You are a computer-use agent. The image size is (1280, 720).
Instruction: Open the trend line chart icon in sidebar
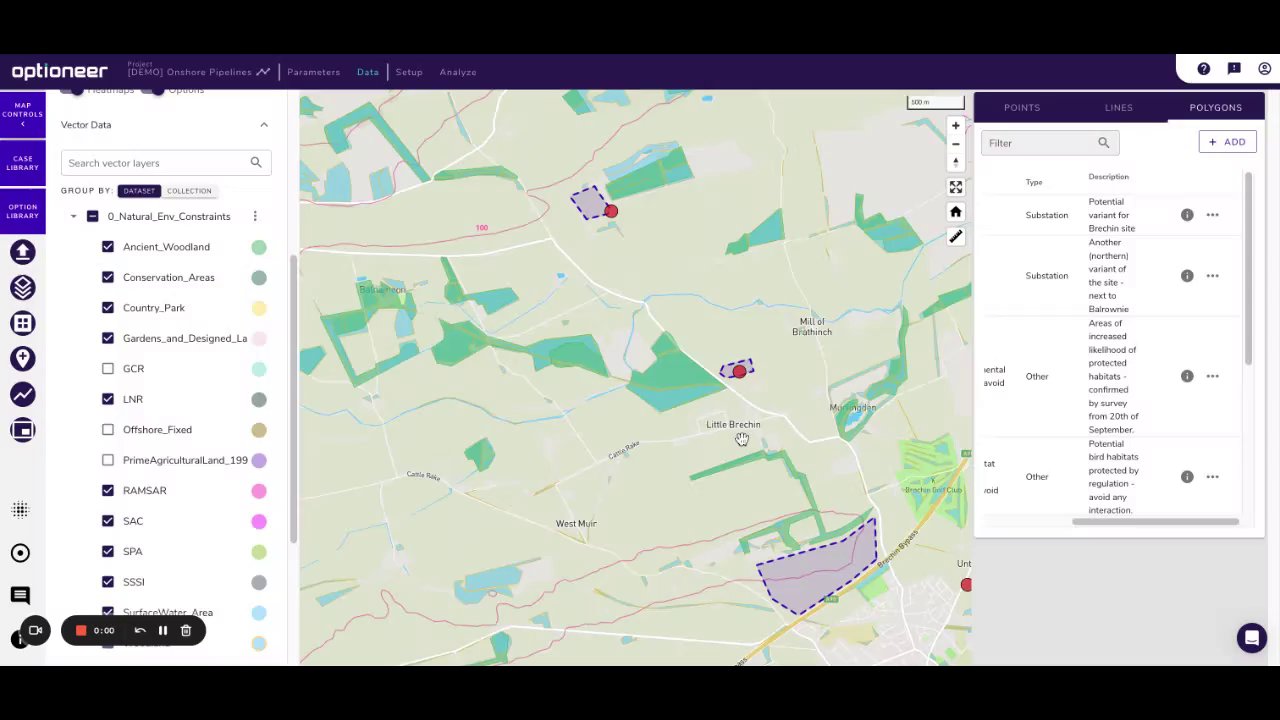tap(22, 395)
